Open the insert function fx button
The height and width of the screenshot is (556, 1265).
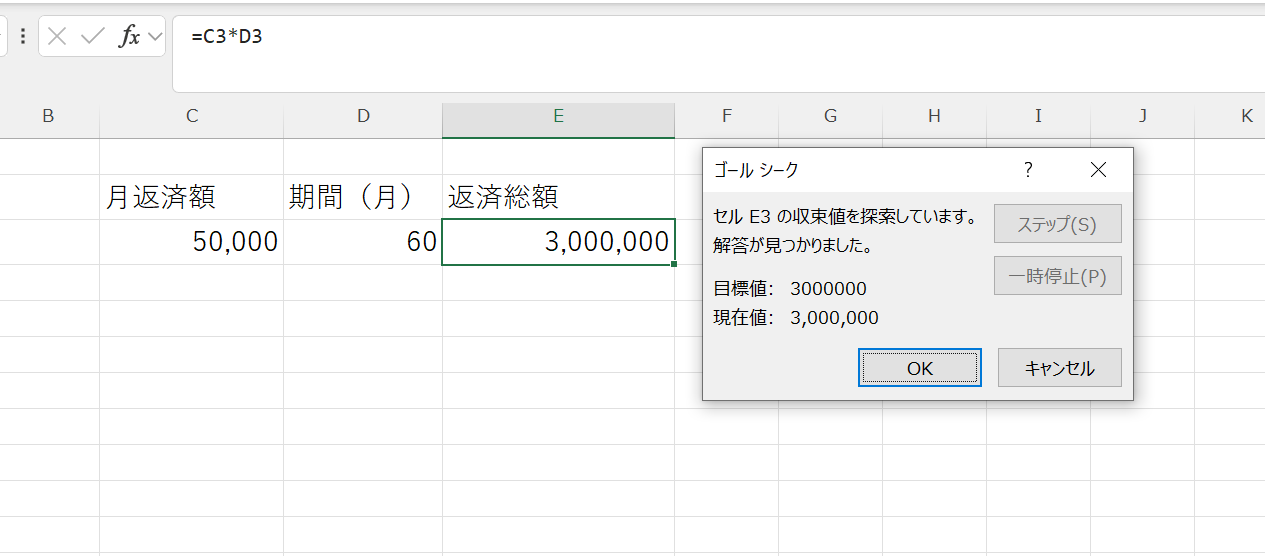130,37
